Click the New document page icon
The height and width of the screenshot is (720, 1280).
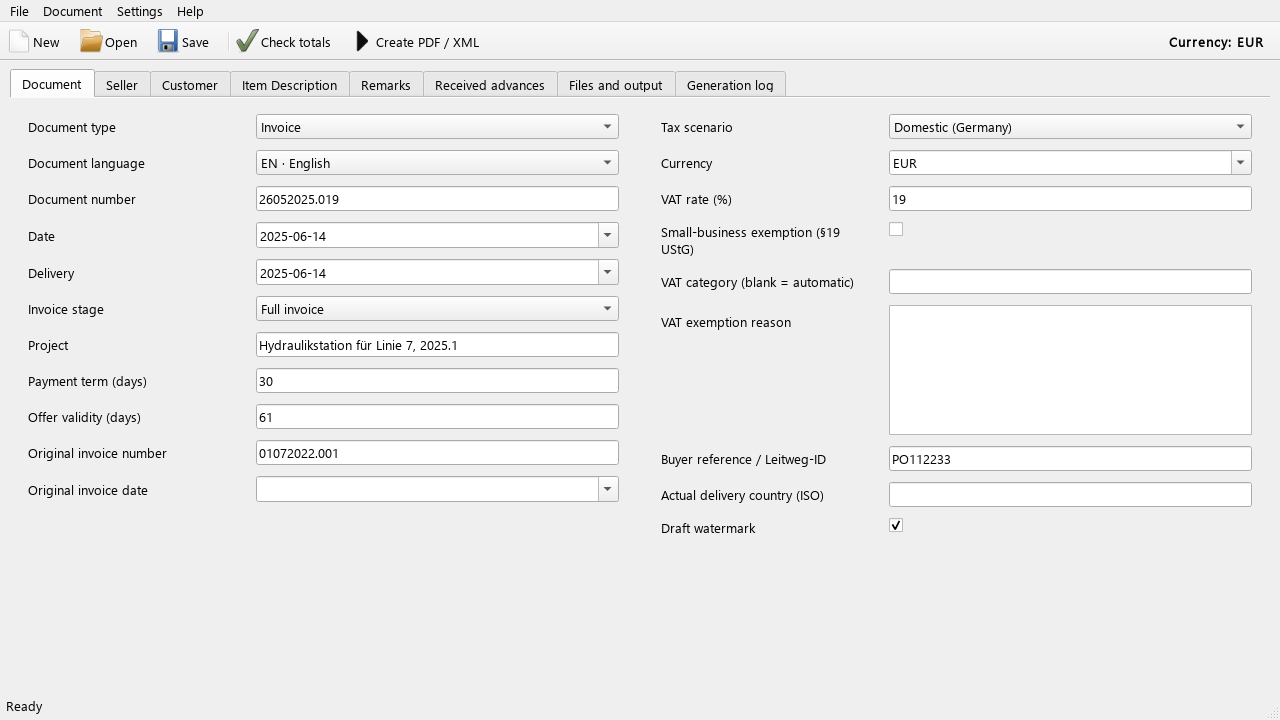tap(19, 41)
